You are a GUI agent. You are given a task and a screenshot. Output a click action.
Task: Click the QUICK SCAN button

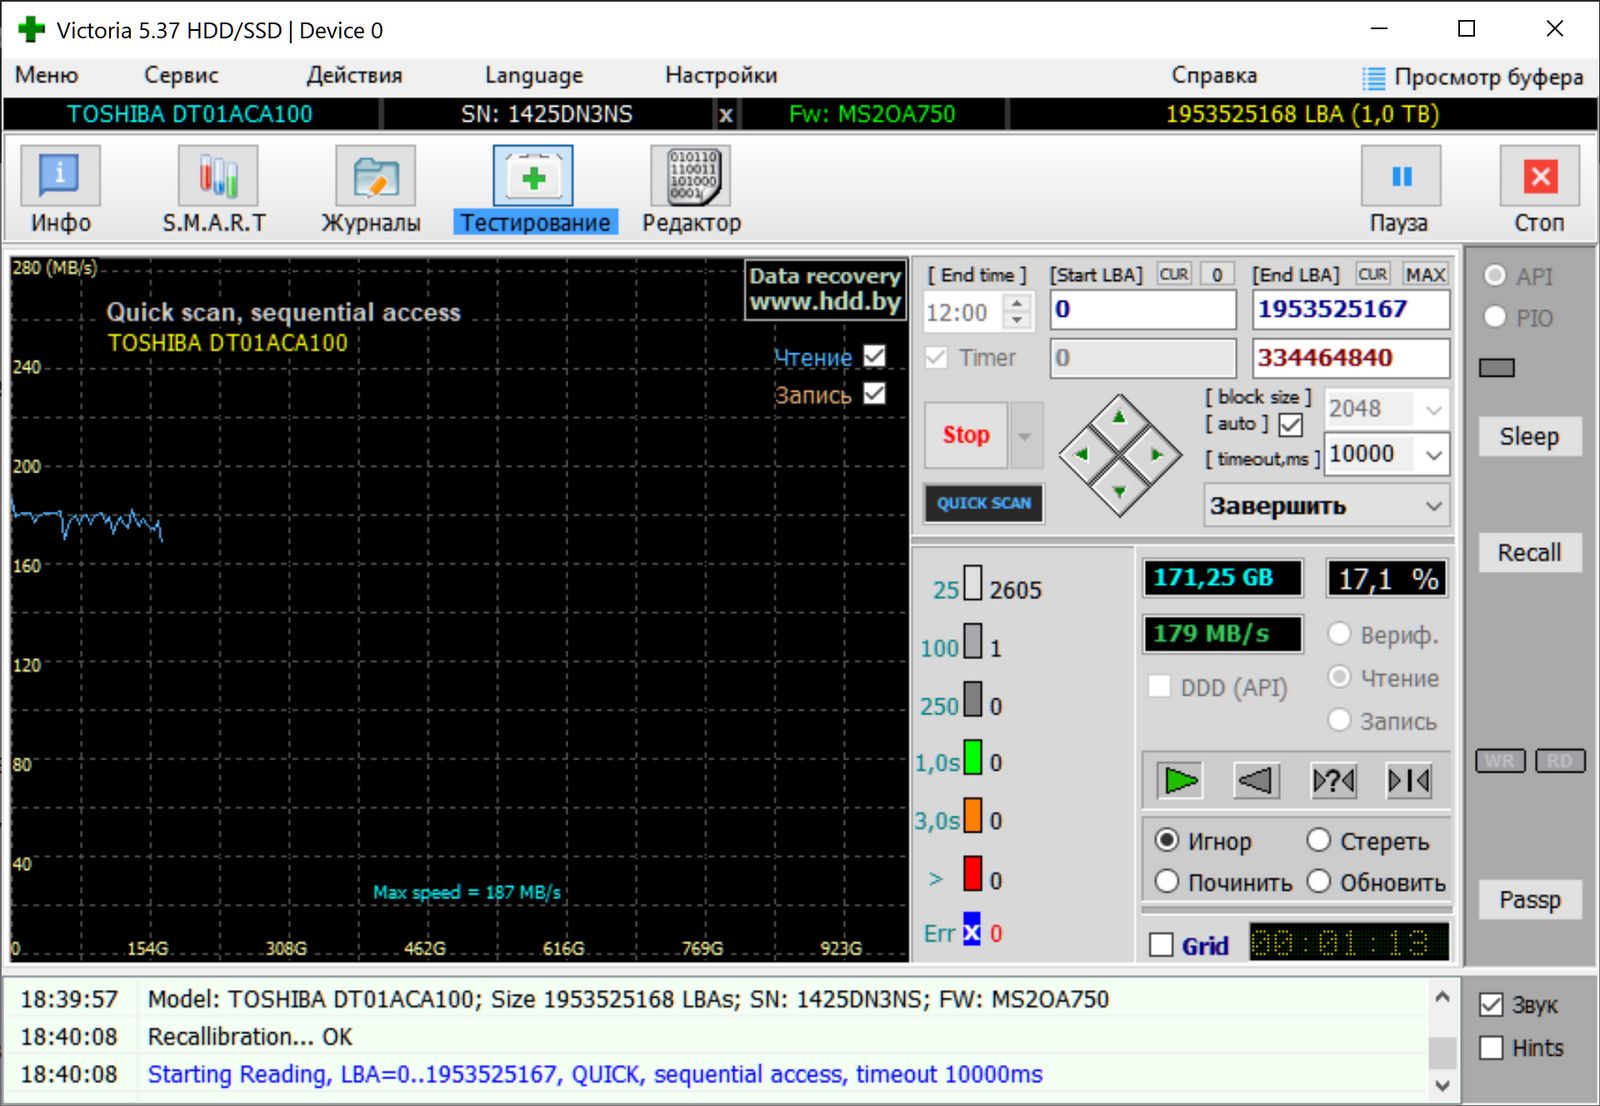[984, 503]
